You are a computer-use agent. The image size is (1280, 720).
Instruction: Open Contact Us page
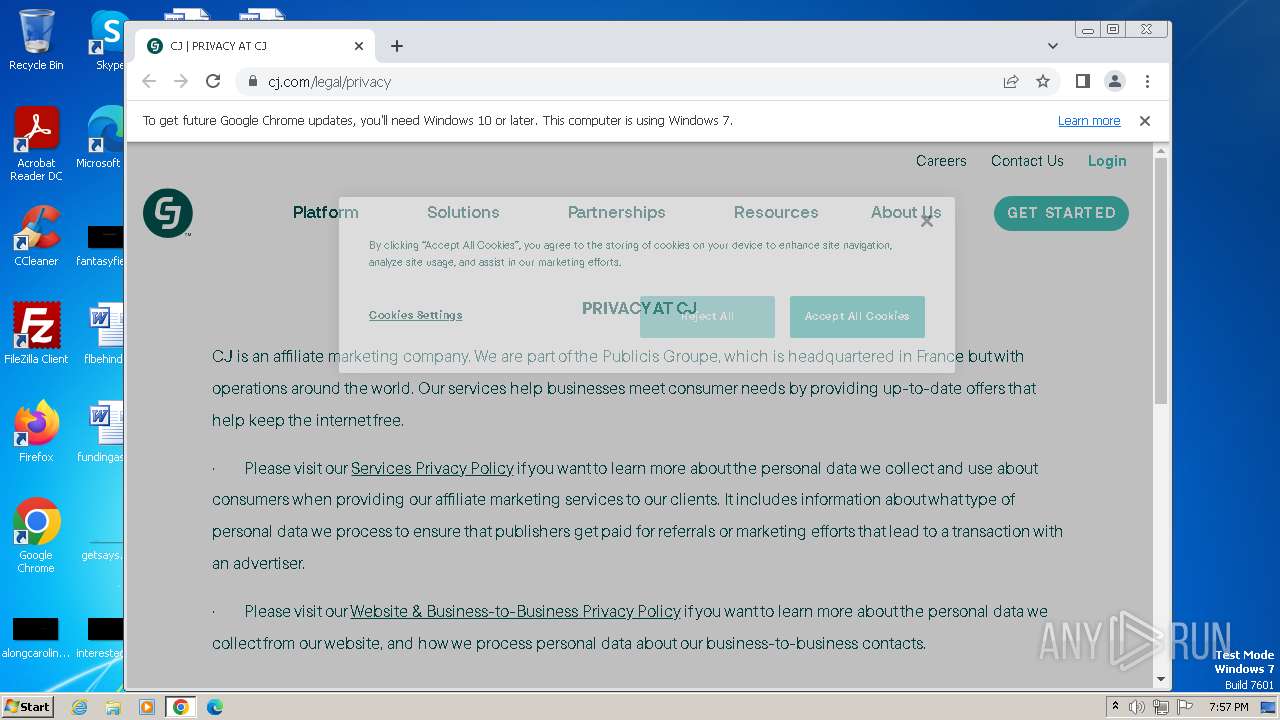pos(1027,161)
